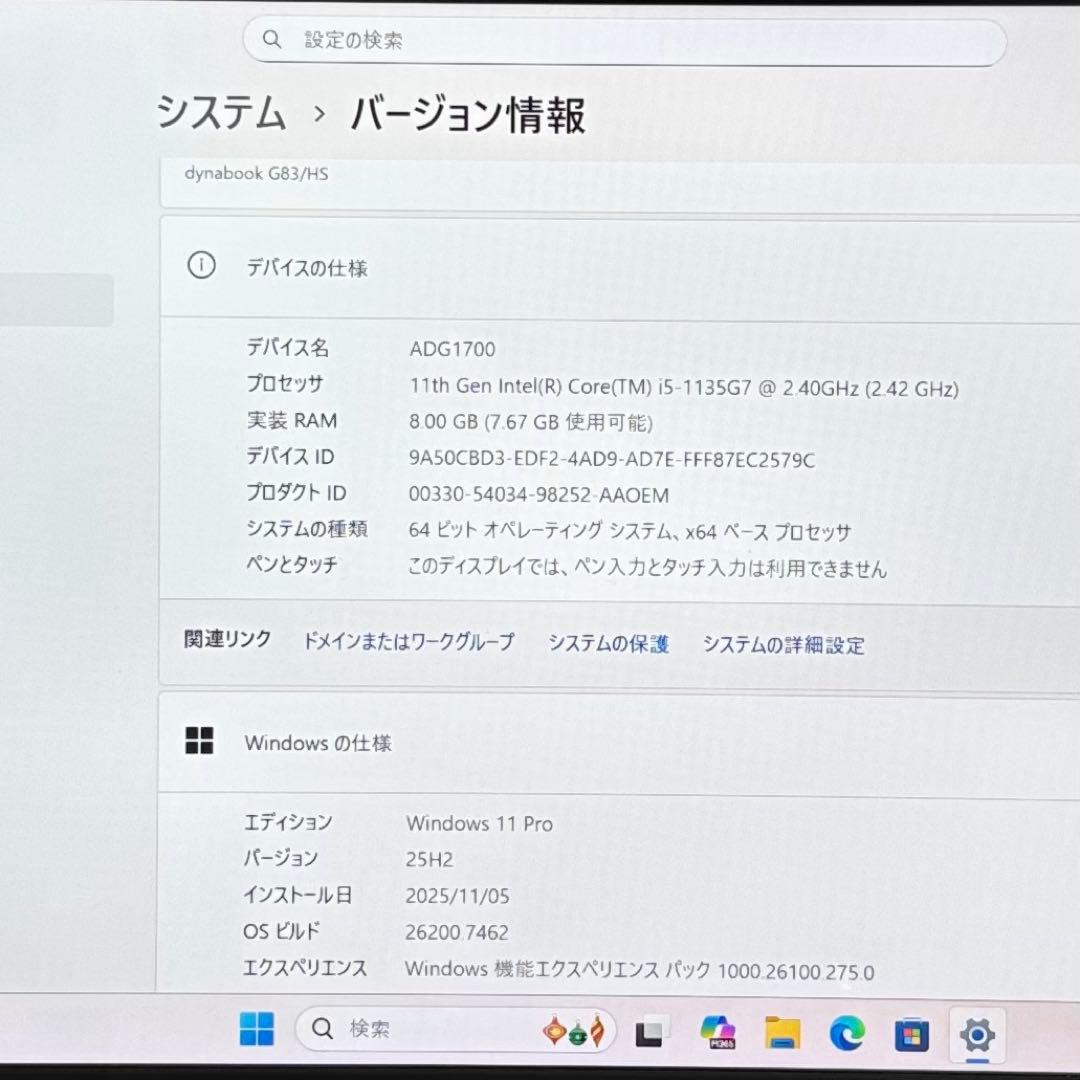The image size is (1080, 1080).
Task: Open Microsoft Store from the taskbar
Action: [x=911, y=1030]
